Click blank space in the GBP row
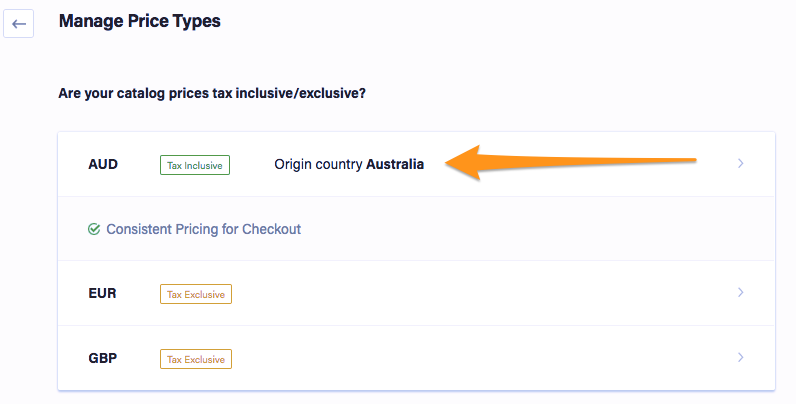Image resolution: width=796 pixels, height=404 pixels. [x=482, y=358]
